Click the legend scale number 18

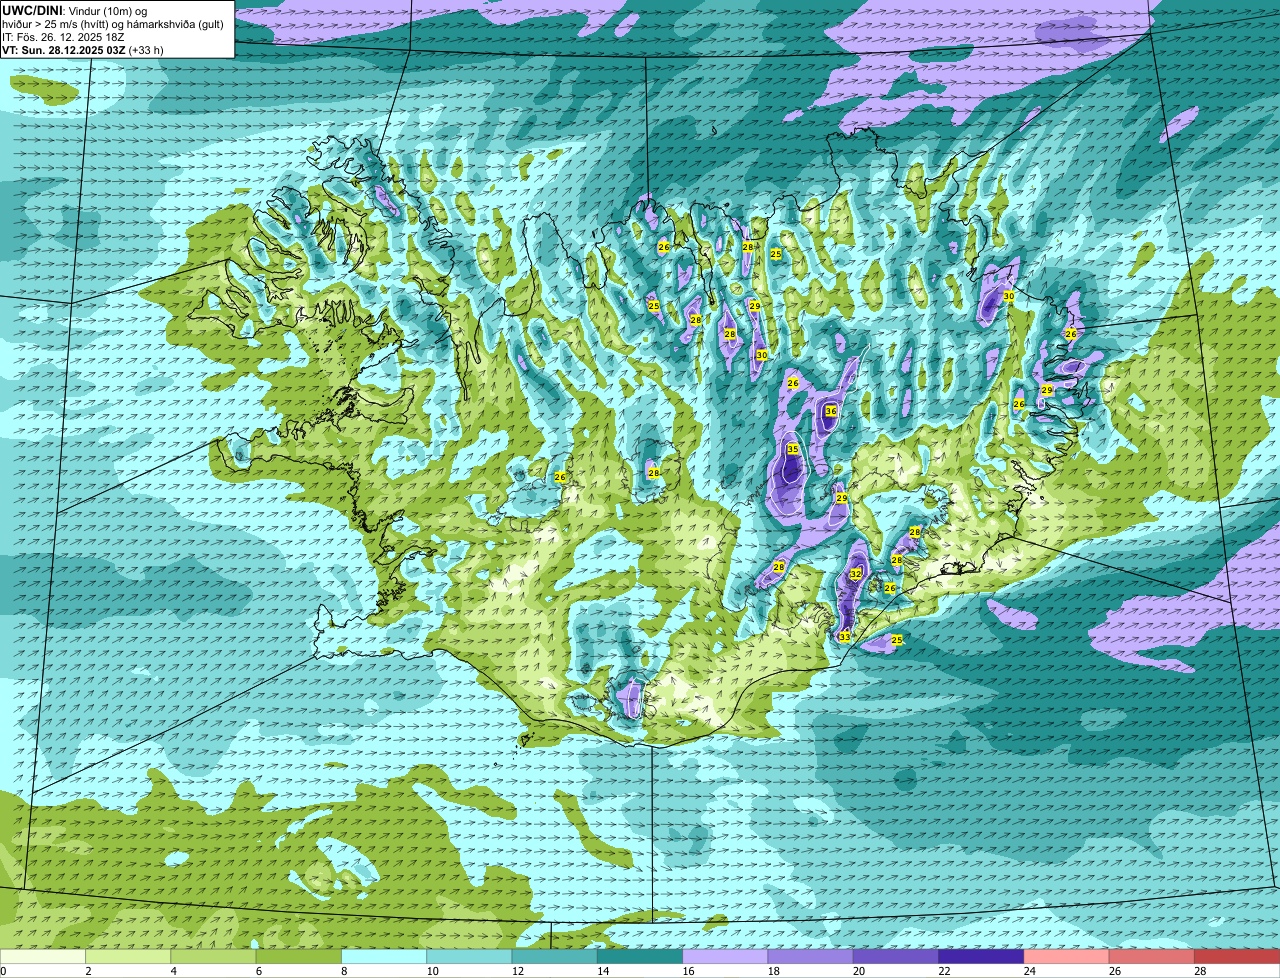pos(774,971)
